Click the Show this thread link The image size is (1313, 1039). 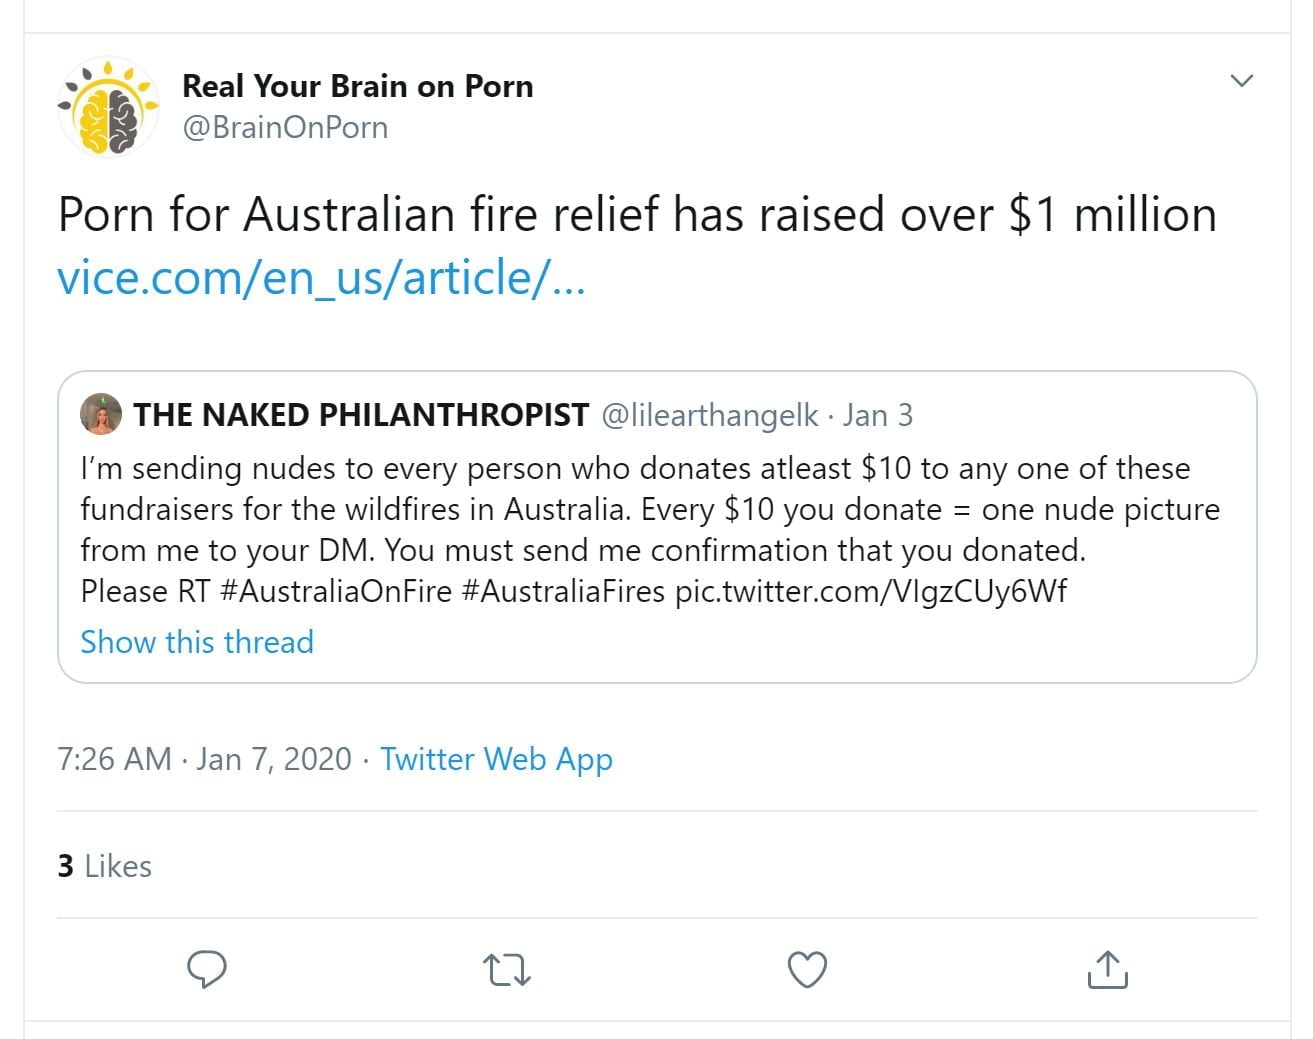click(197, 642)
